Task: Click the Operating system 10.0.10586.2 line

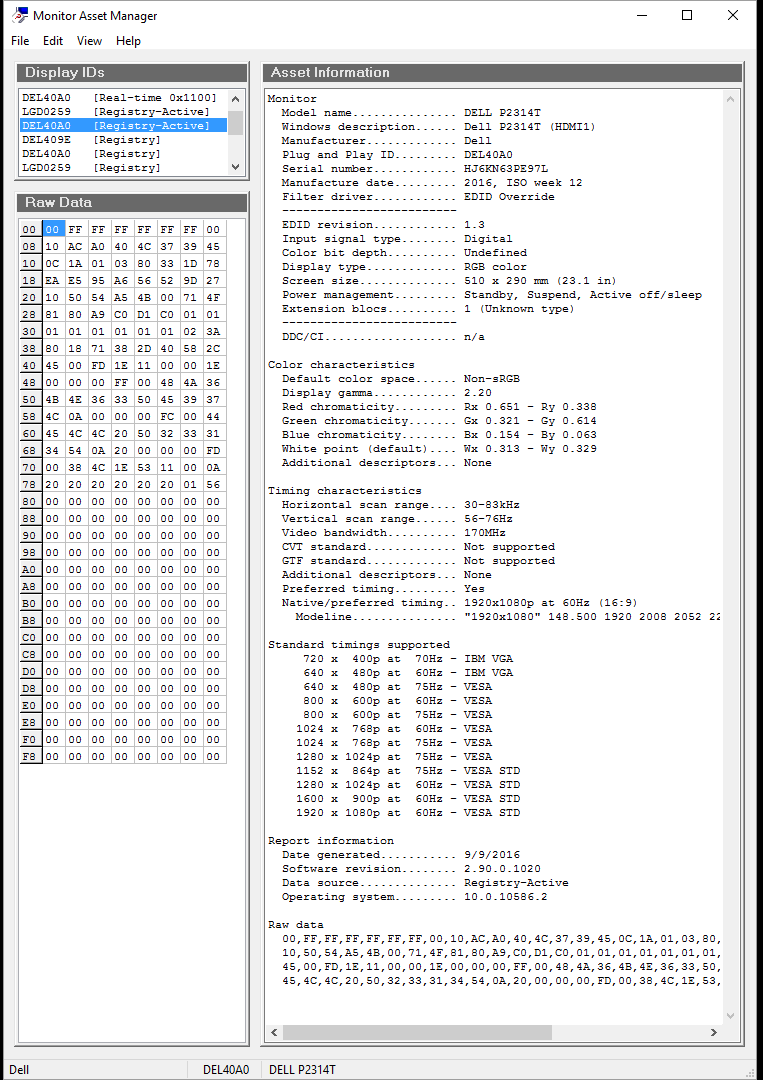Action: pos(414,897)
